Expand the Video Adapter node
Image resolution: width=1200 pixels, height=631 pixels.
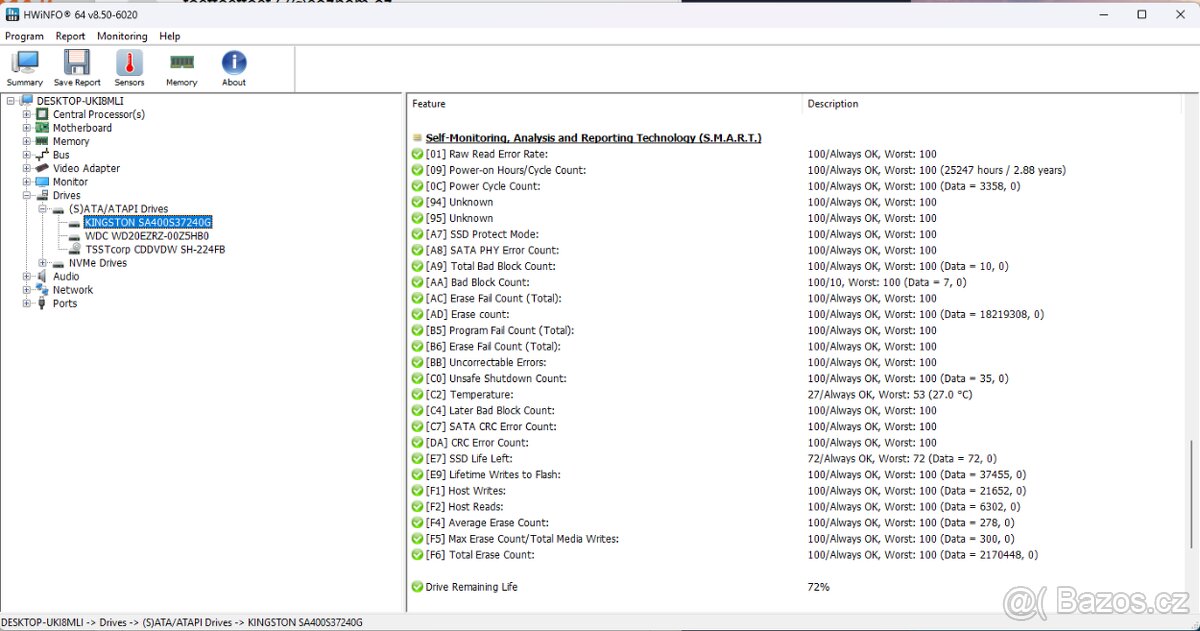point(27,168)
